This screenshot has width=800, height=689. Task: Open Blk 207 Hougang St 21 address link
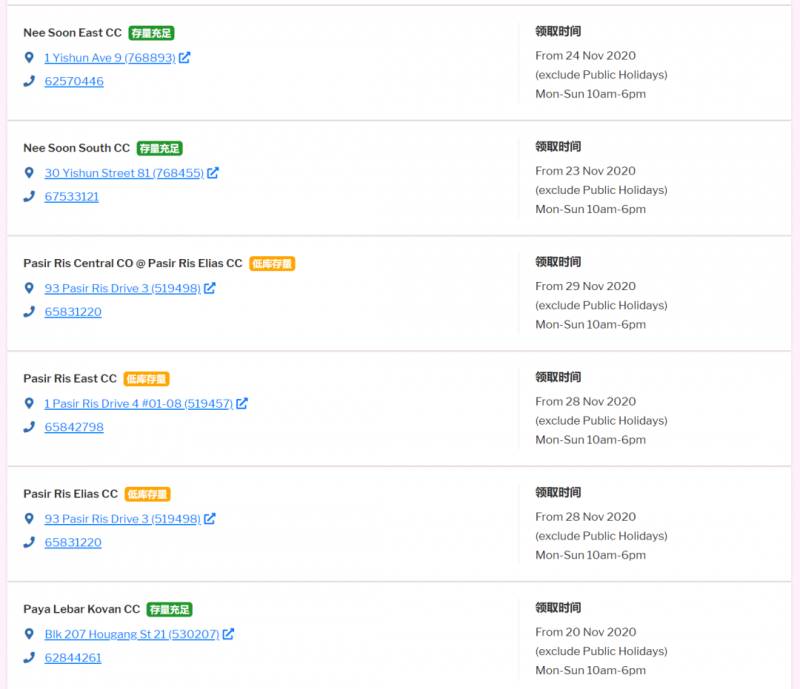click(131, 634)
